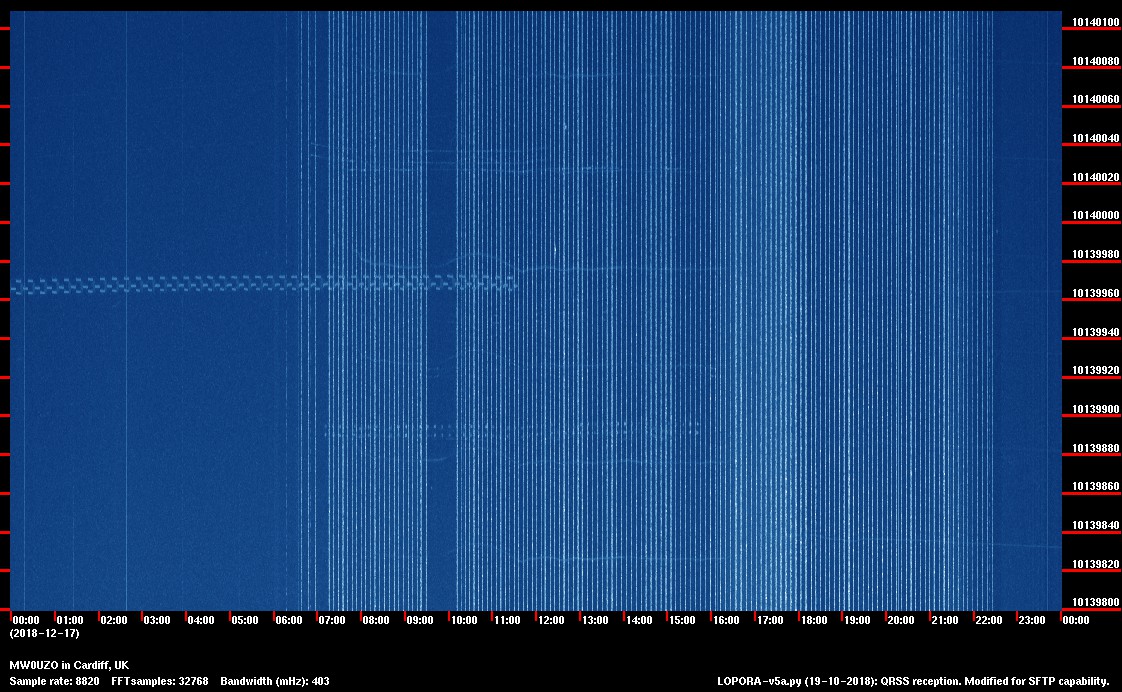
Task: Select the 23:00 time axis marker
Action: pyautogui.click(x=1032, y=620)
